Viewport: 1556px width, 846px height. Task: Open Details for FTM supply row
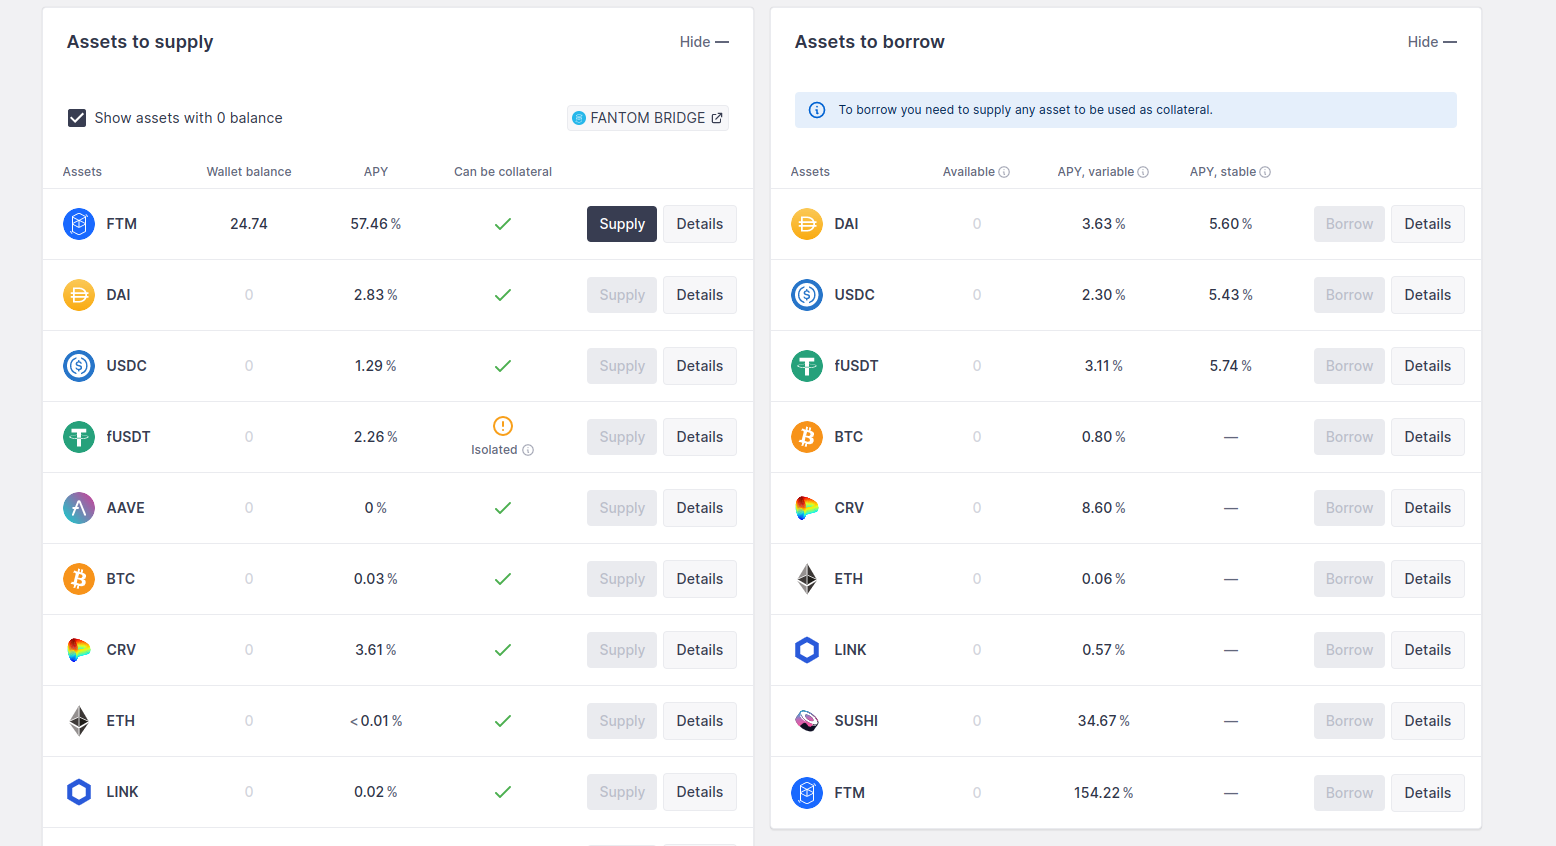700,224
